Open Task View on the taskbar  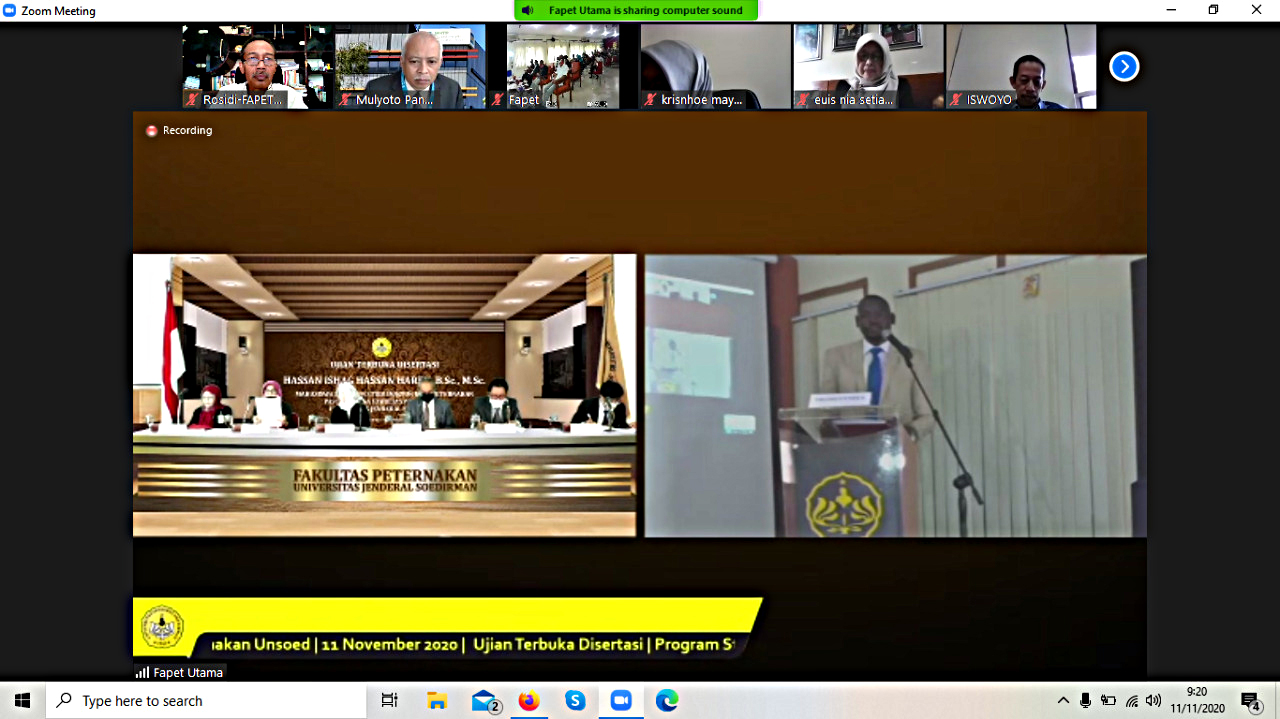click(x=389, y=701)
